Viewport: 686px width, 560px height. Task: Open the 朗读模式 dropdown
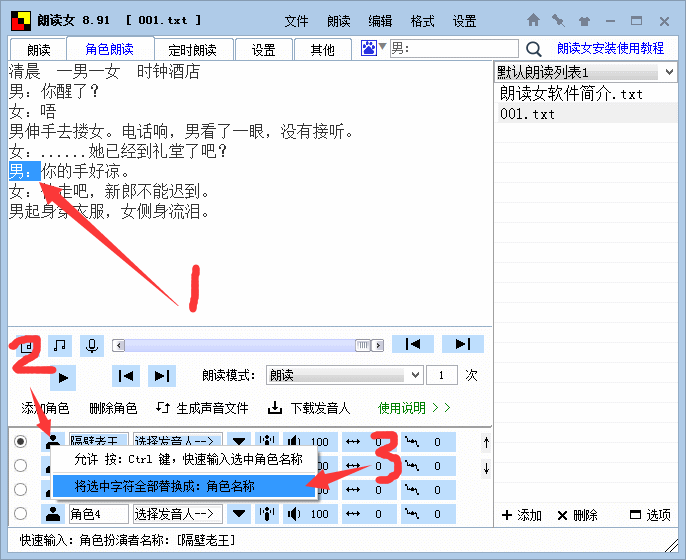[416, 375]
